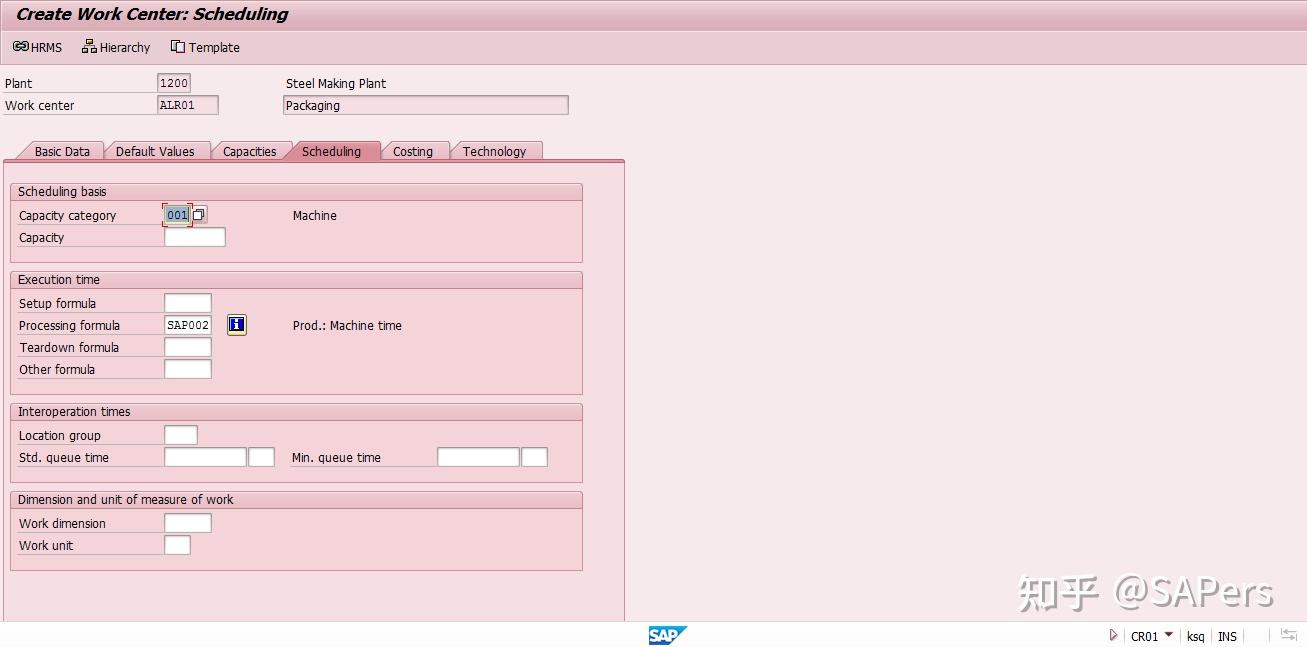Click the Std. queue time unit field

point(261,457)
